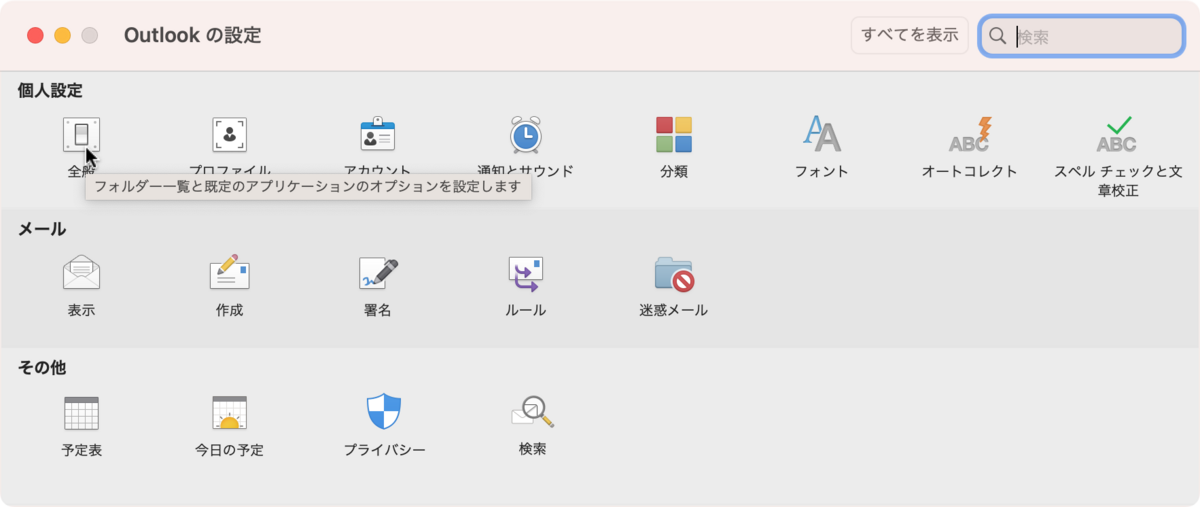Click the すべてを表示 button
Viewport: 1200px width, 507px height.
[910, 35]
